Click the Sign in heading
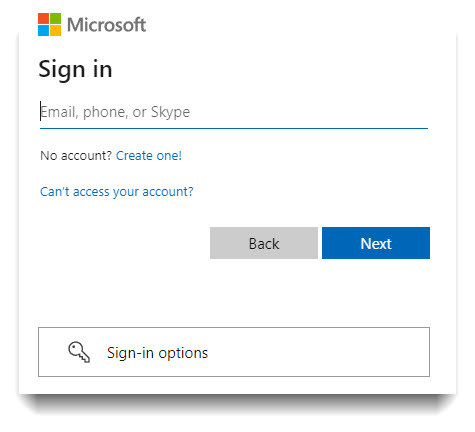 point(75,70)
